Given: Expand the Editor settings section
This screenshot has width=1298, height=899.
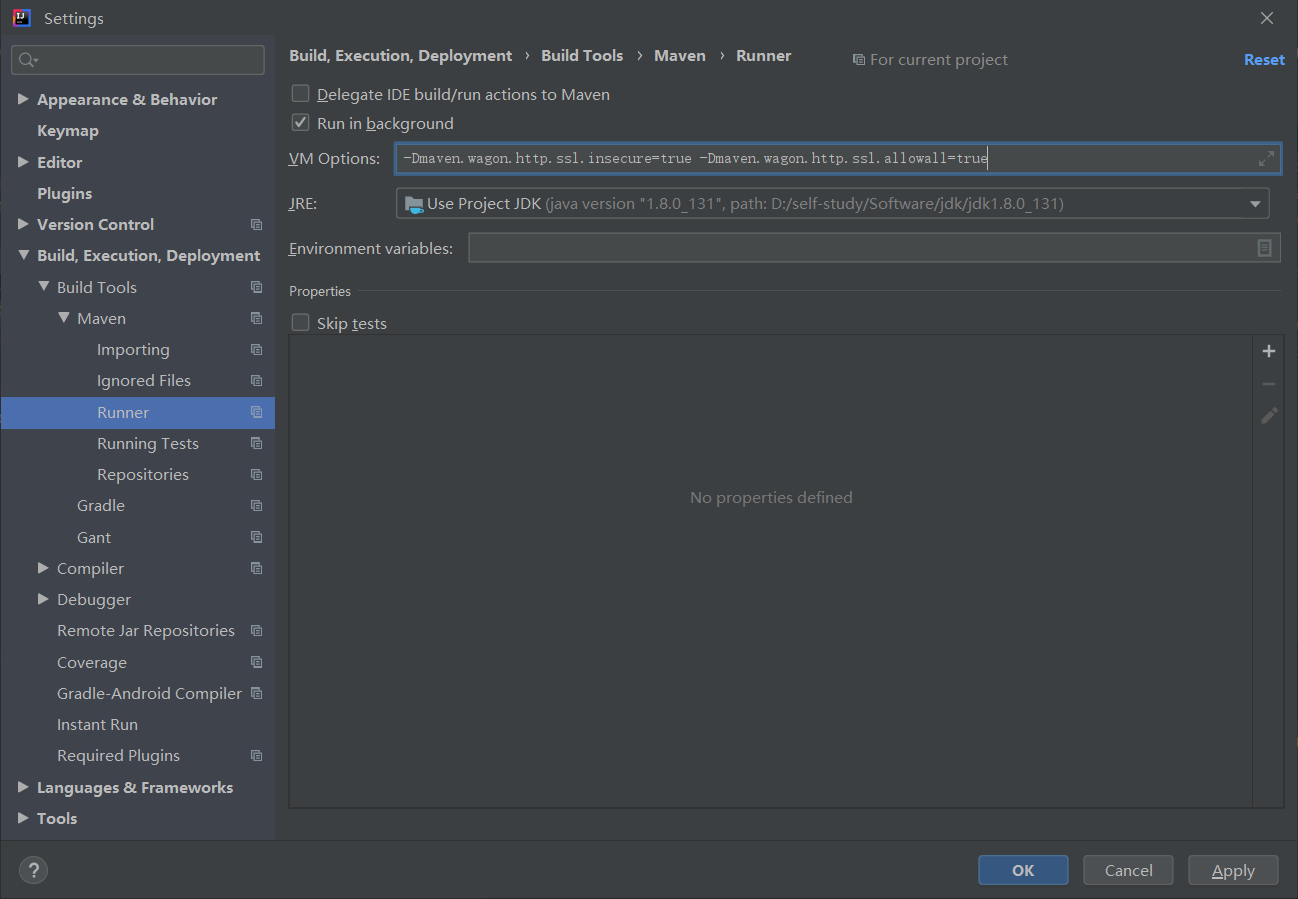Looking at the screenshot, I should click(23, 162).
